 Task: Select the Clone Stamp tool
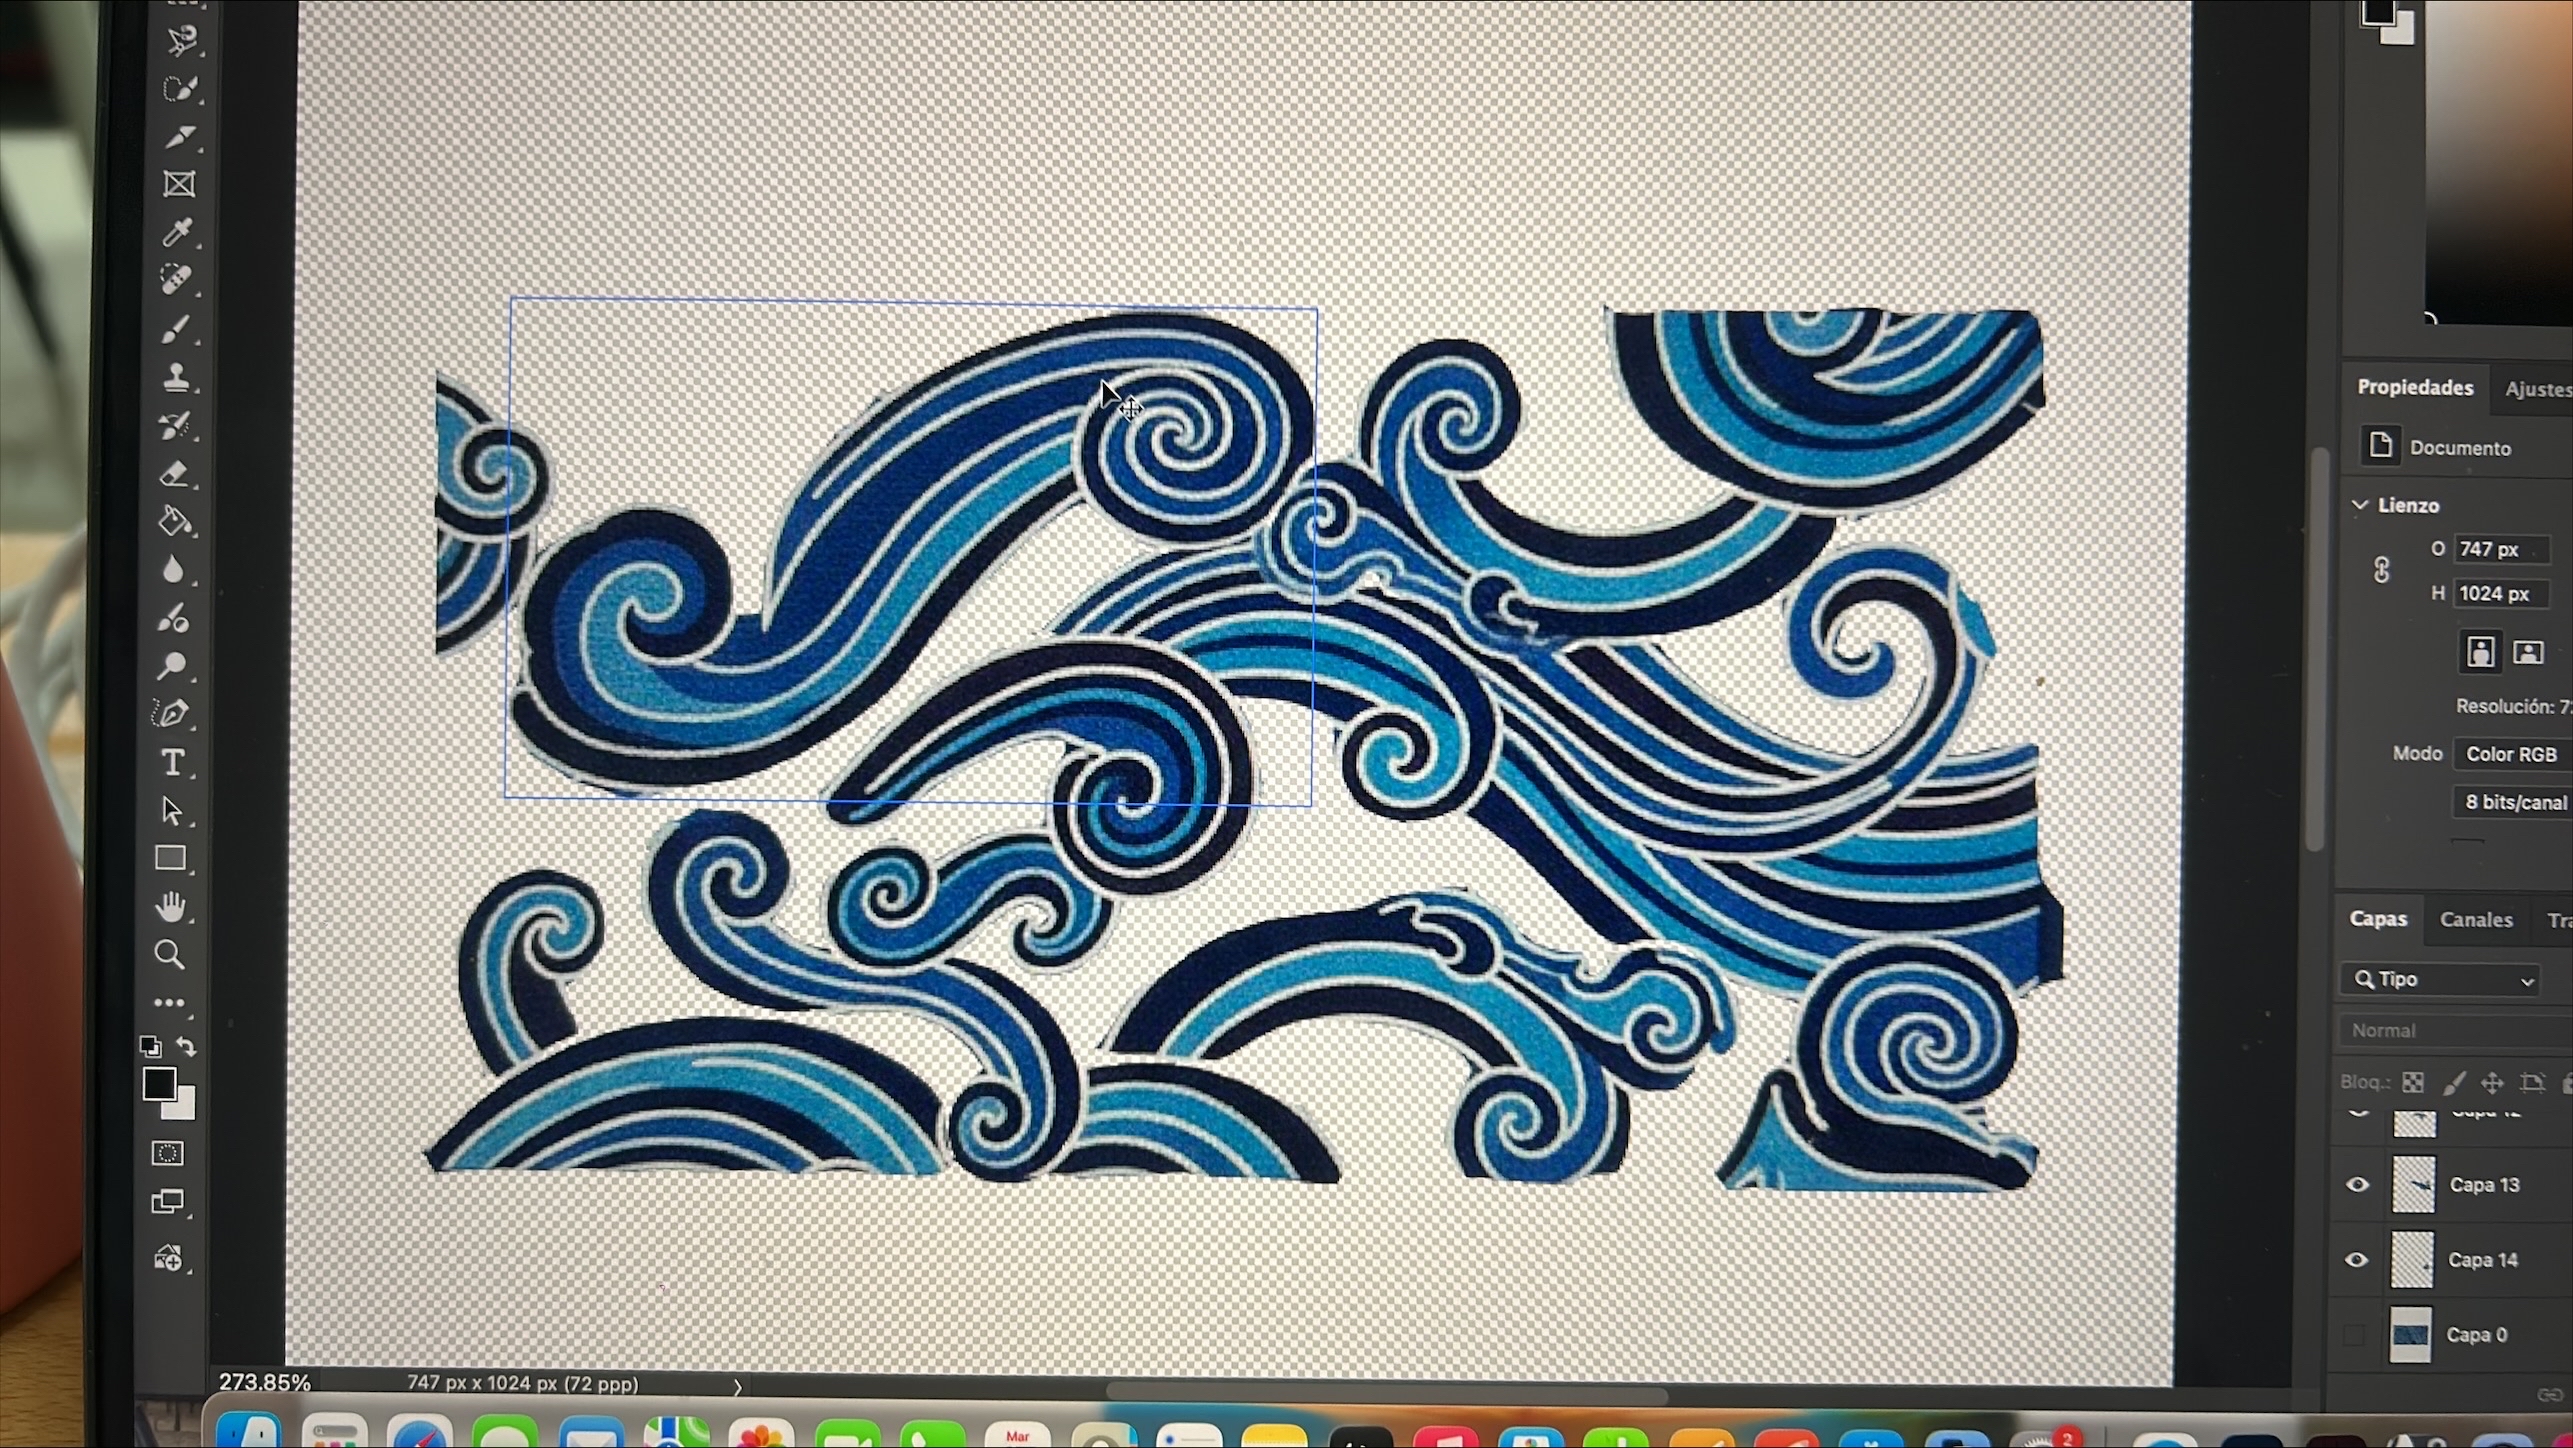tap(176, 378)
